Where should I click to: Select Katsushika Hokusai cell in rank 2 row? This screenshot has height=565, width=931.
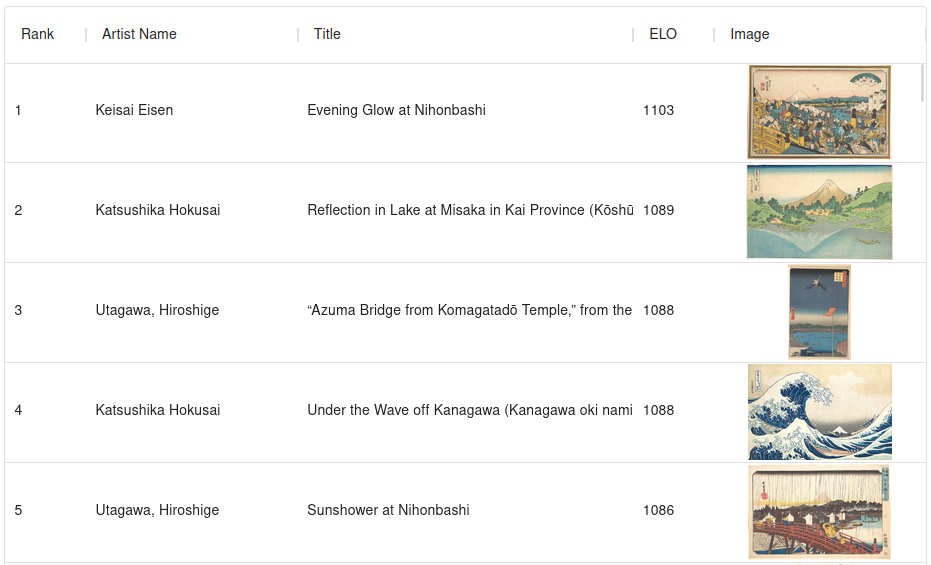click(x=158, y=210)
